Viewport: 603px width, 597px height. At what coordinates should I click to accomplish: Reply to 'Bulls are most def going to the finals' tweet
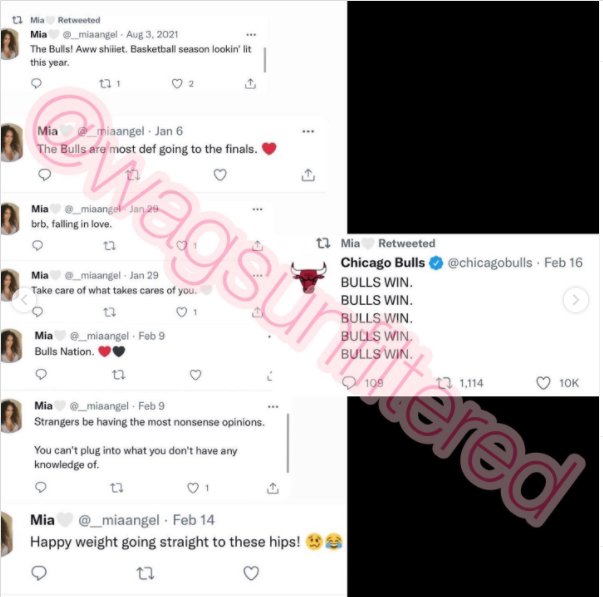(x=45, y=175)
